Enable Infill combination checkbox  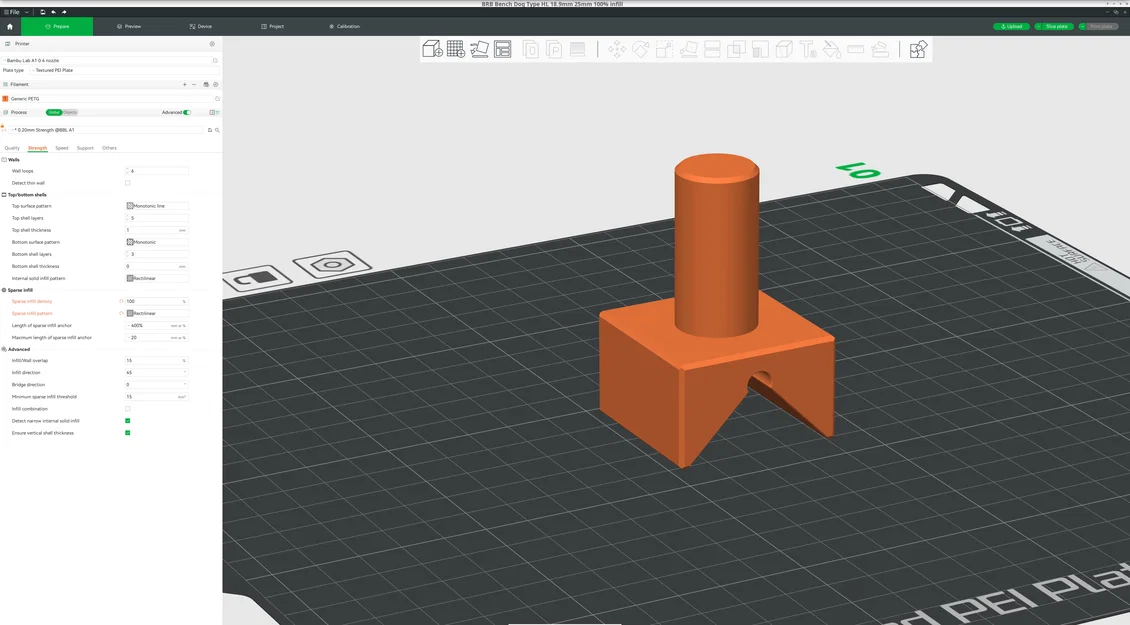pos(128,409)
